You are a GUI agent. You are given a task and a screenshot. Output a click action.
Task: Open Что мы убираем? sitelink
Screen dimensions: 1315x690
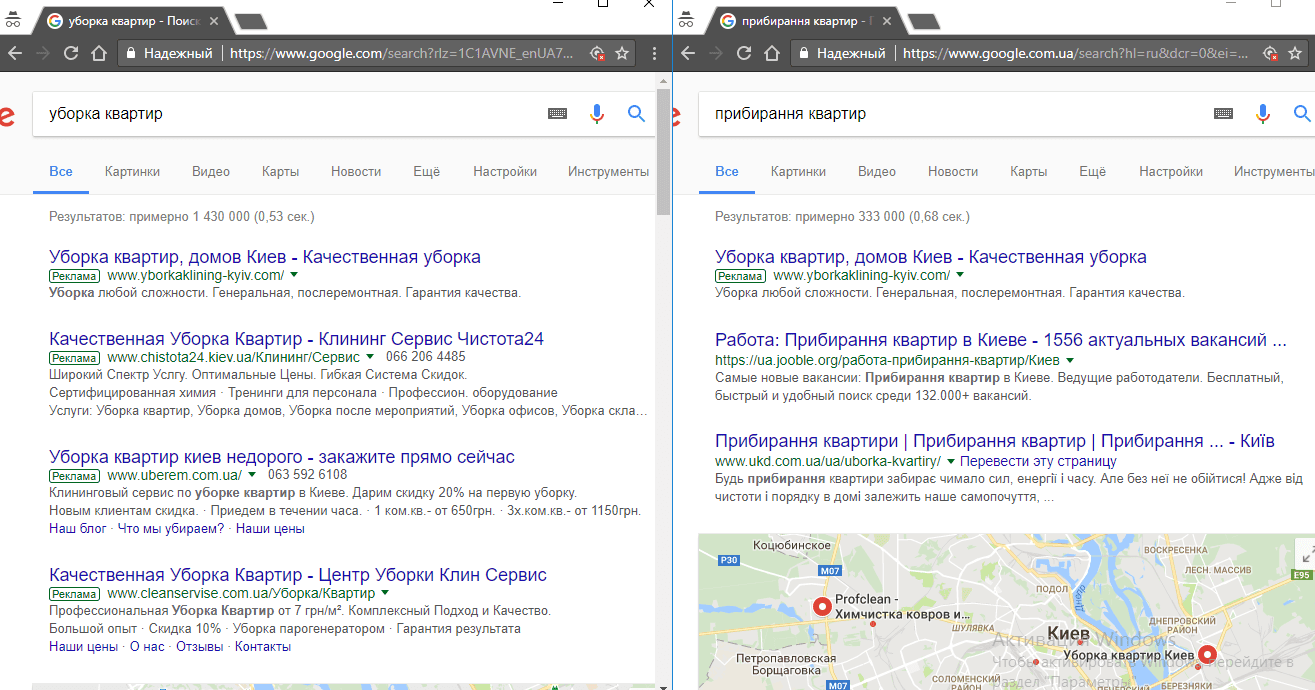[171, 529]
